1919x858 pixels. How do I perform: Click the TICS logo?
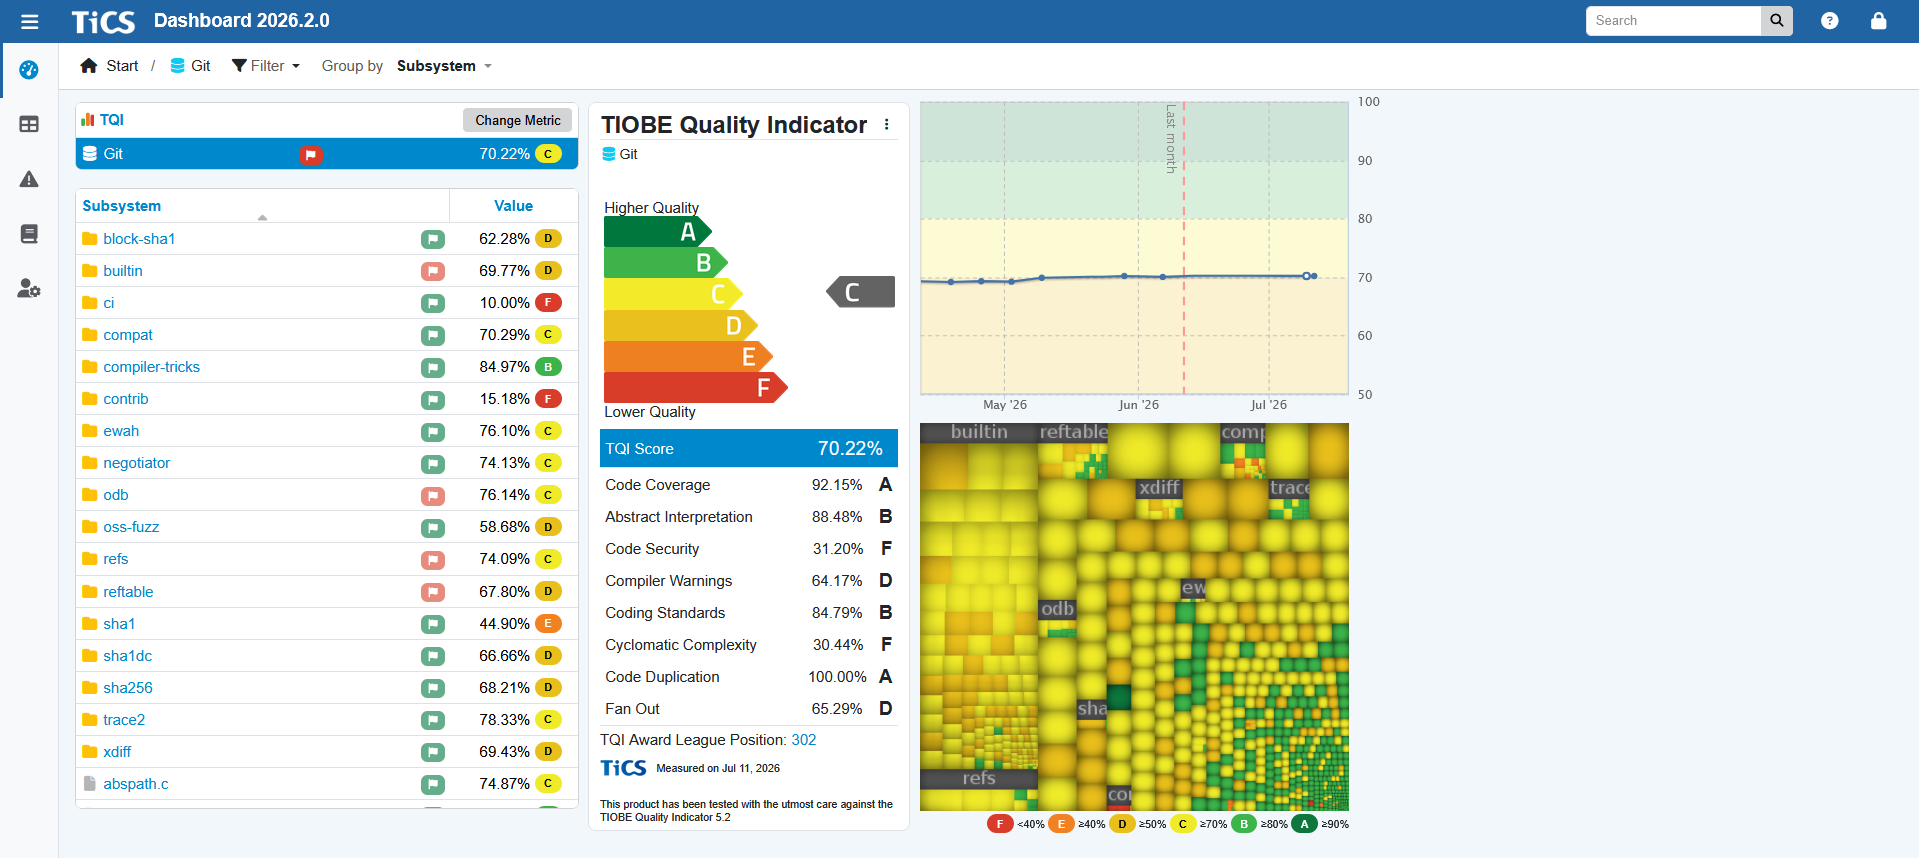point(103,21)
